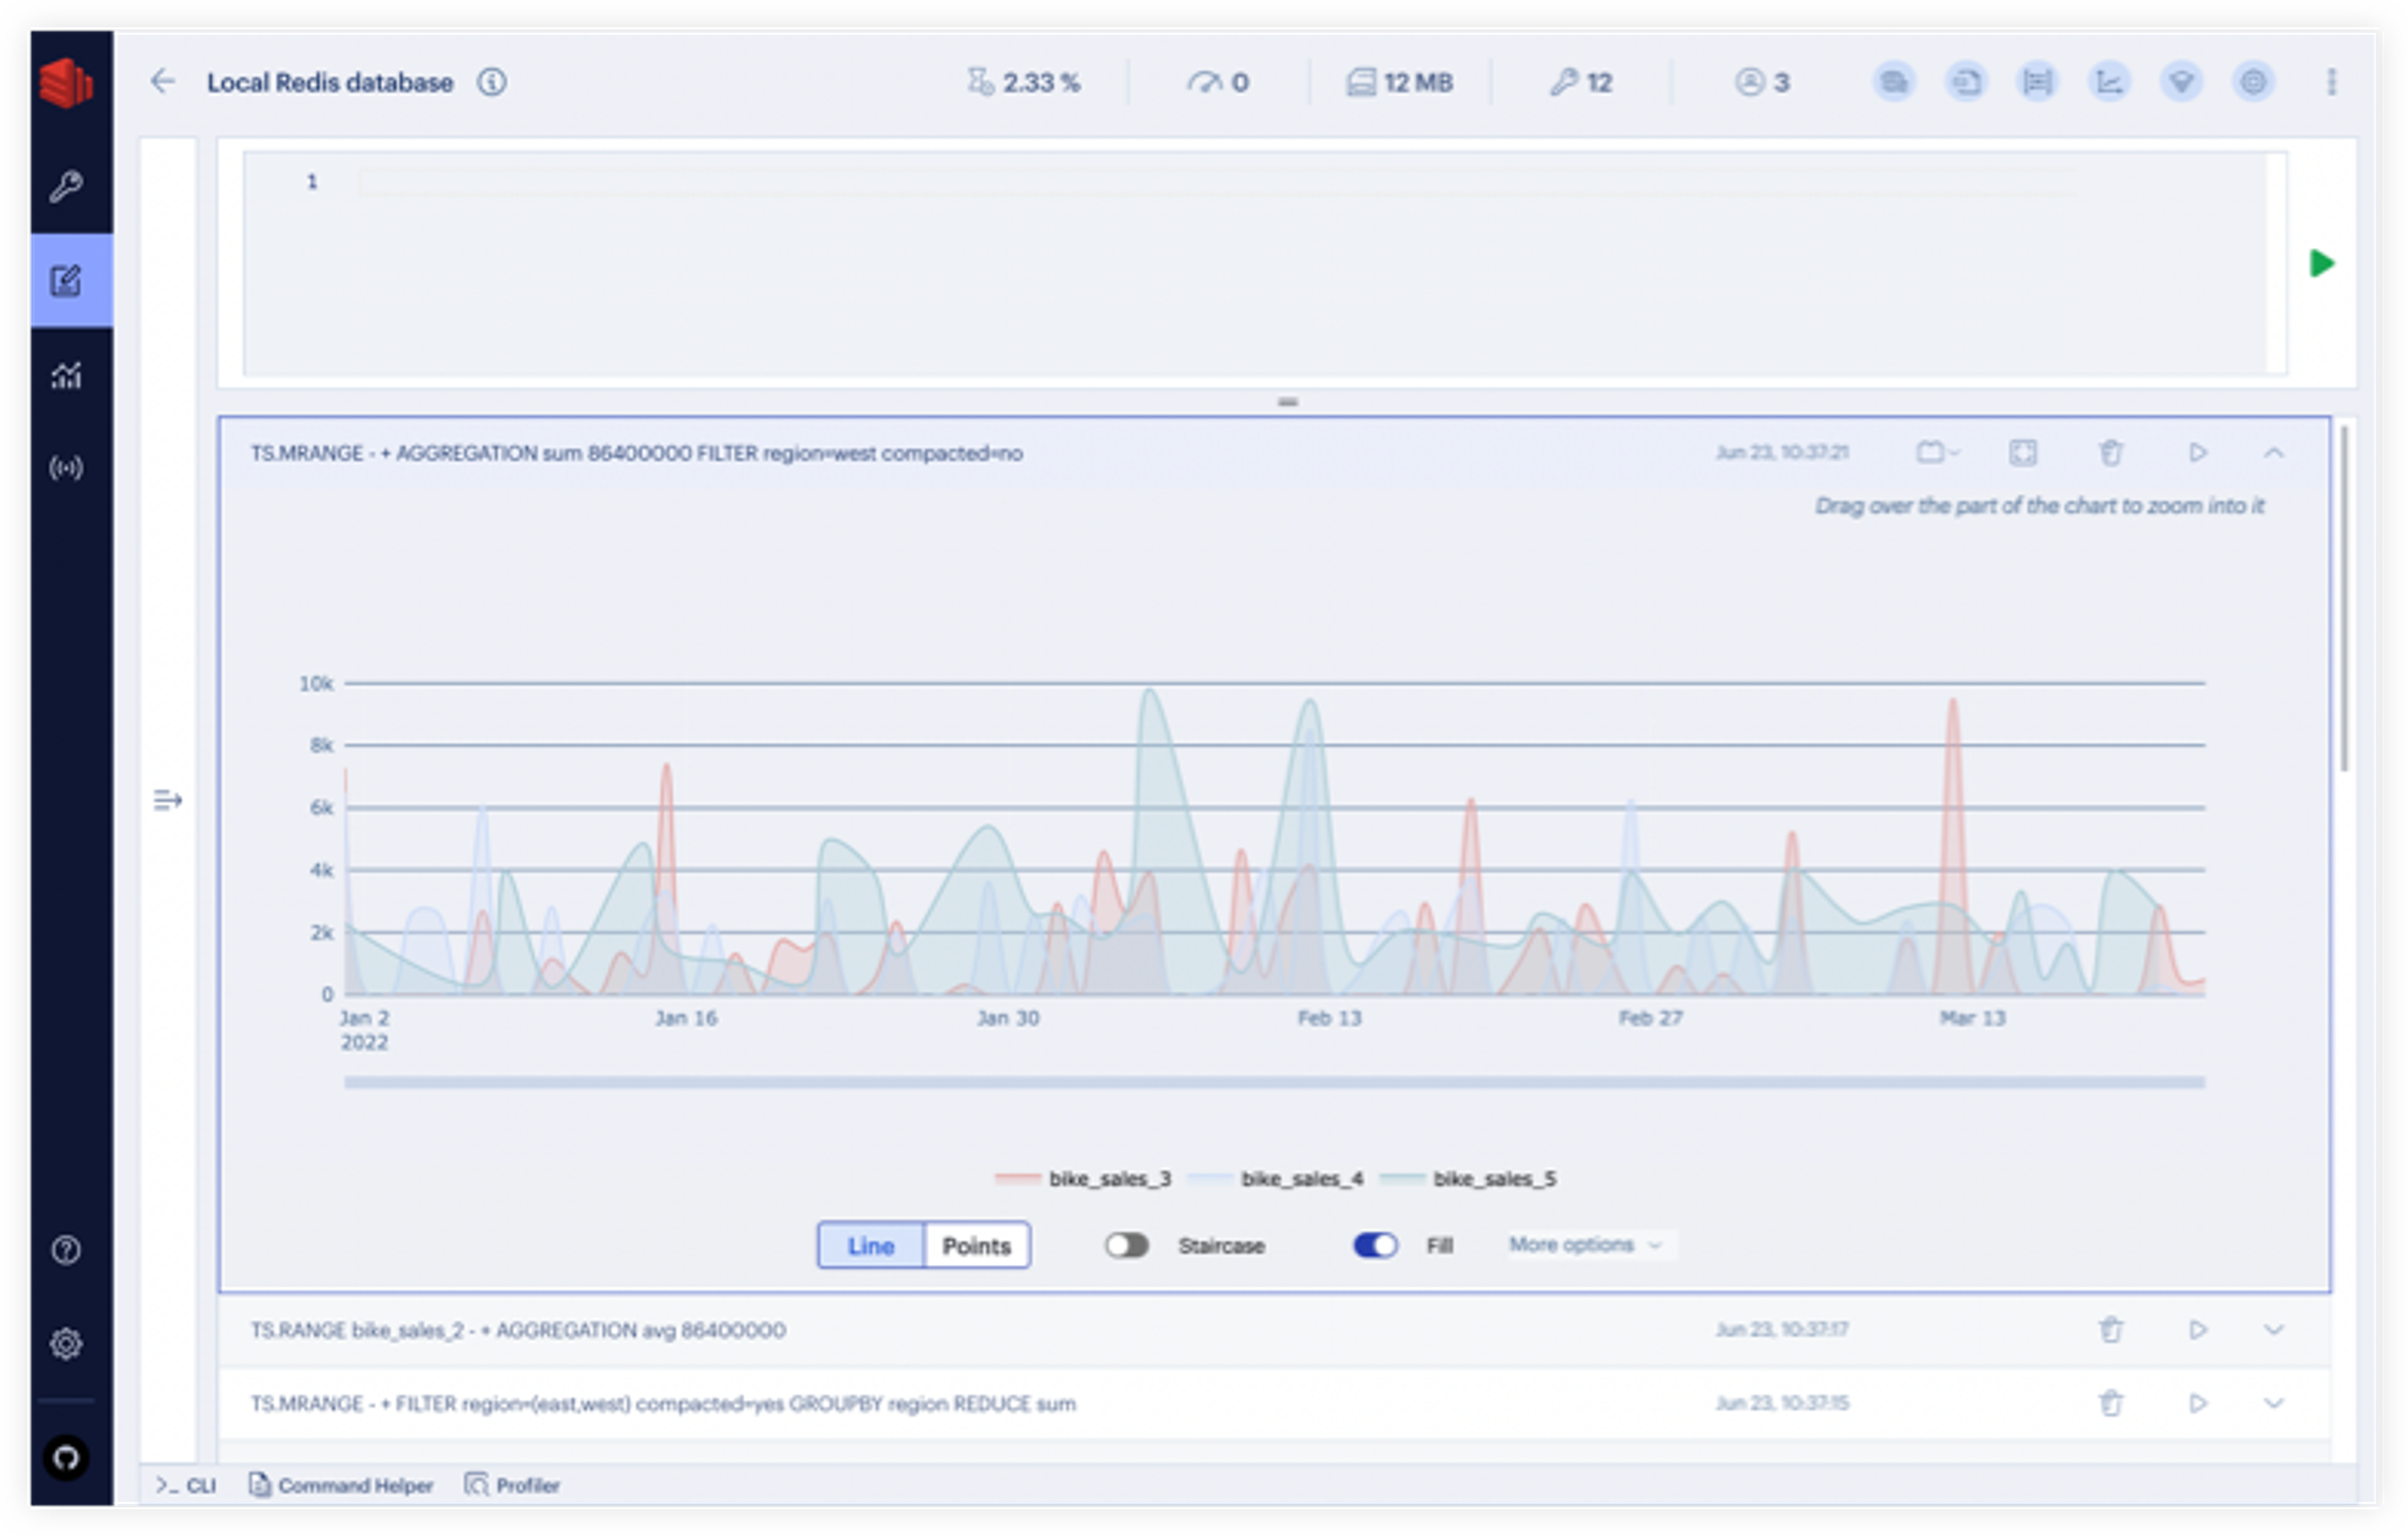Toggle bike_sales_5 legend series

click(x=1468, y=1178)
